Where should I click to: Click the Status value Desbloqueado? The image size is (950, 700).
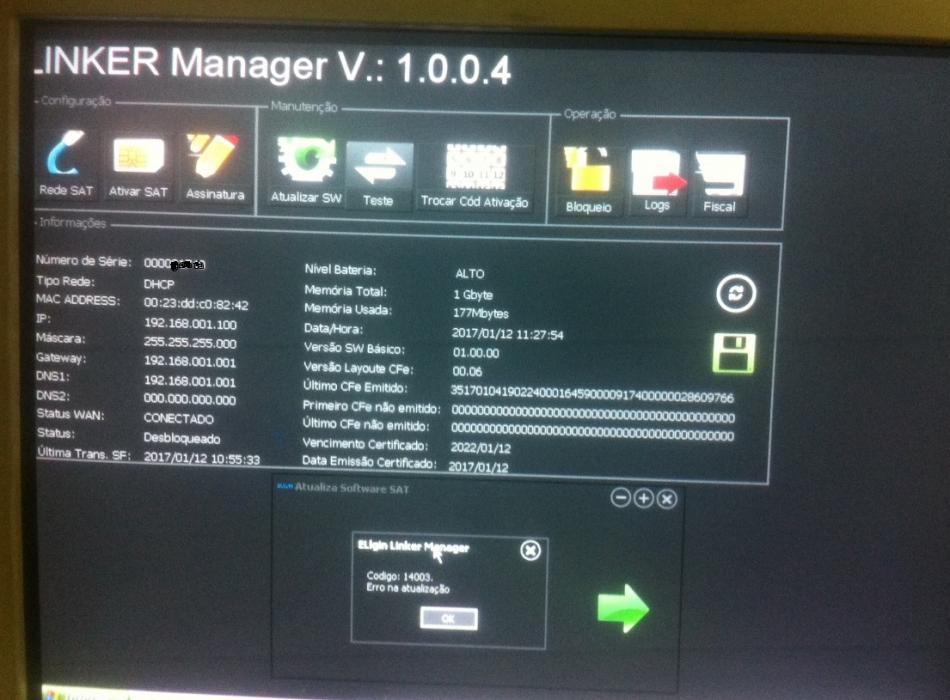pyautogui.click(x=182, y=438)
